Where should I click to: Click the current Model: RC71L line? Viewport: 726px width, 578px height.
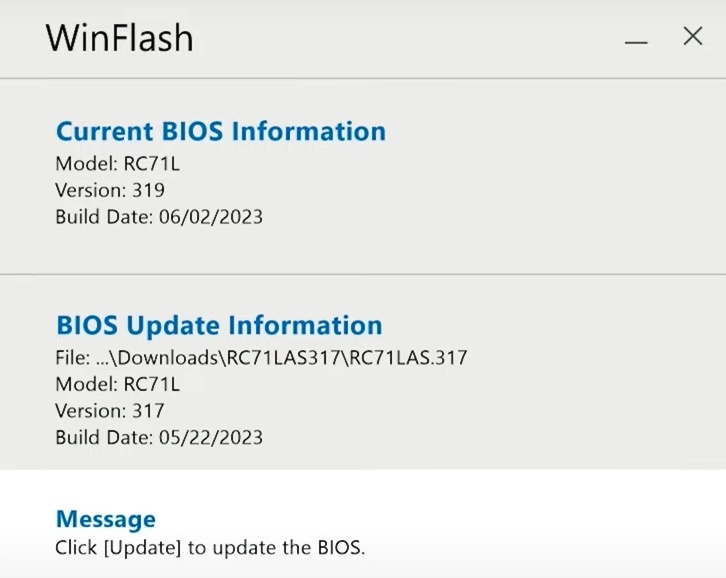118,163
